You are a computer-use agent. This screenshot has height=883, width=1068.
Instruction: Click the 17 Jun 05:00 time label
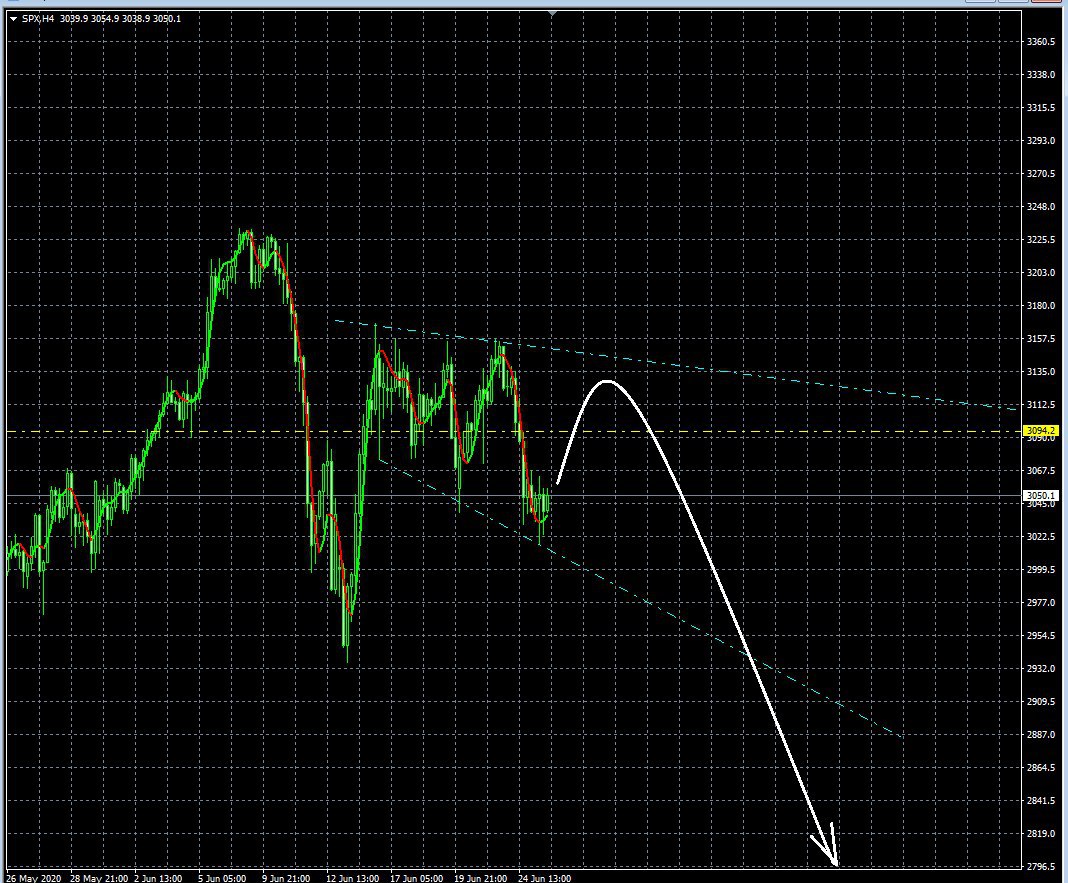(x=416, y=878)
